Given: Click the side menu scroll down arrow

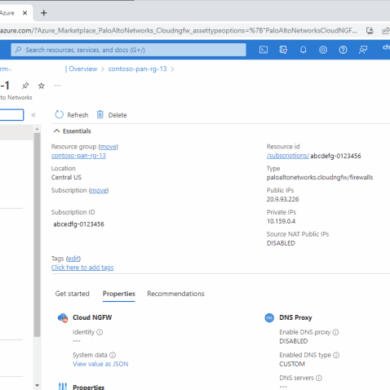Looking at the screenshot, I should tap(37, 386).
